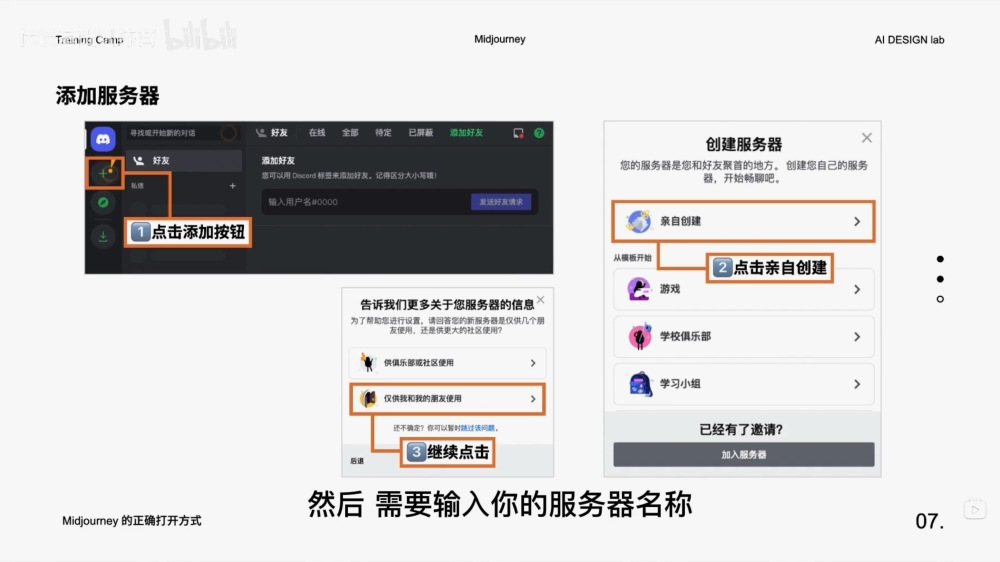Viewport: 1000px width, 562px height.
Task: Expand 游戏 chevron arrow
Action: (x=857, y=290)
